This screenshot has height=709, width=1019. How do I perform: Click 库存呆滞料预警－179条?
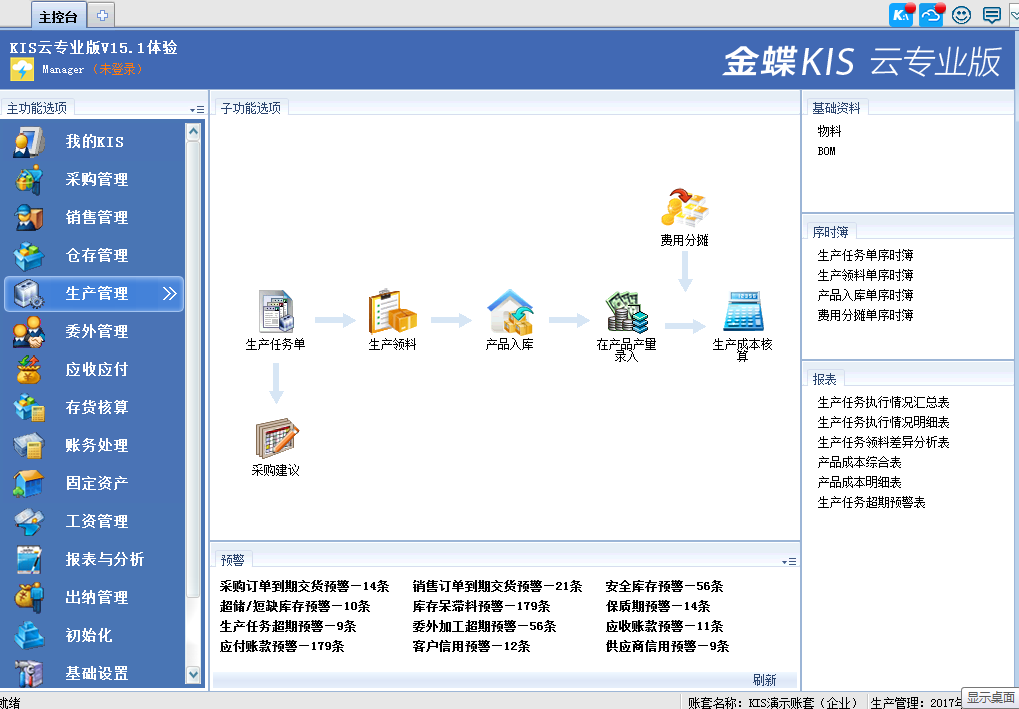481,606
